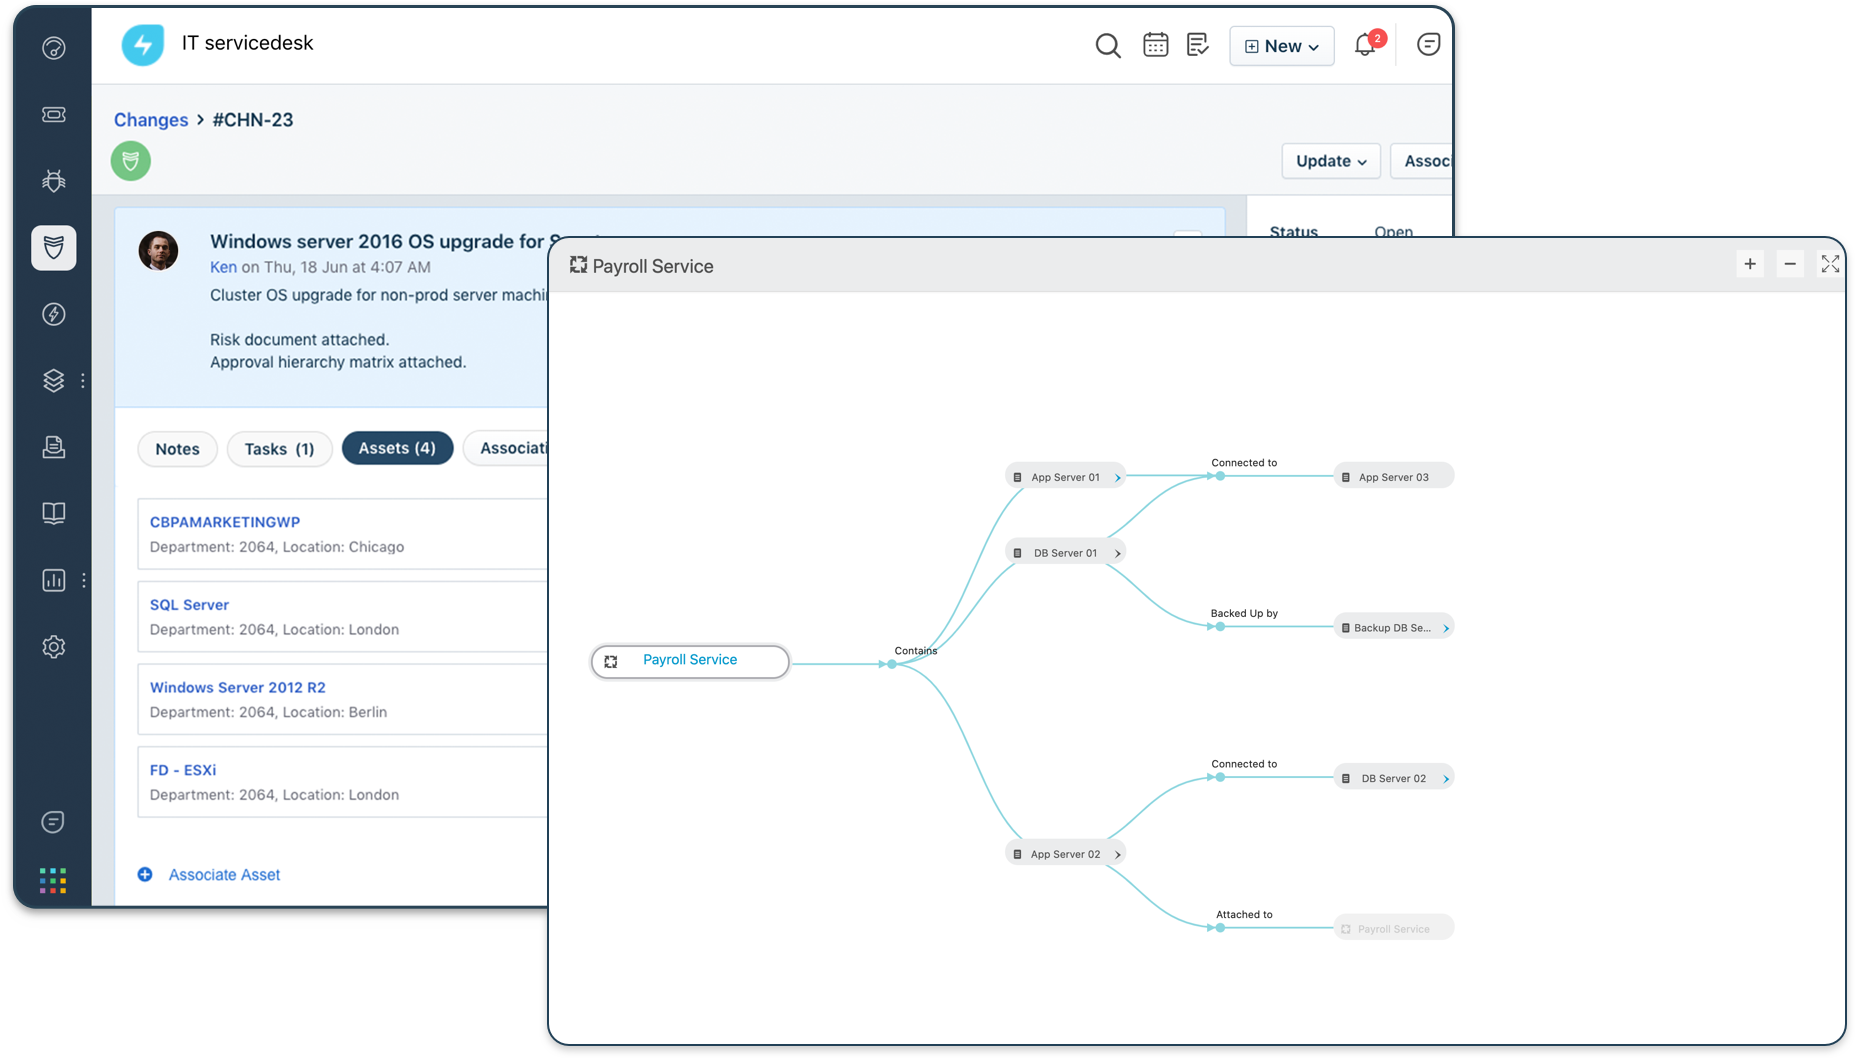Viewport: 1856px width, 1058px height.
Task: Open Admin settings gear in sidebar
Action: point(54,647)
